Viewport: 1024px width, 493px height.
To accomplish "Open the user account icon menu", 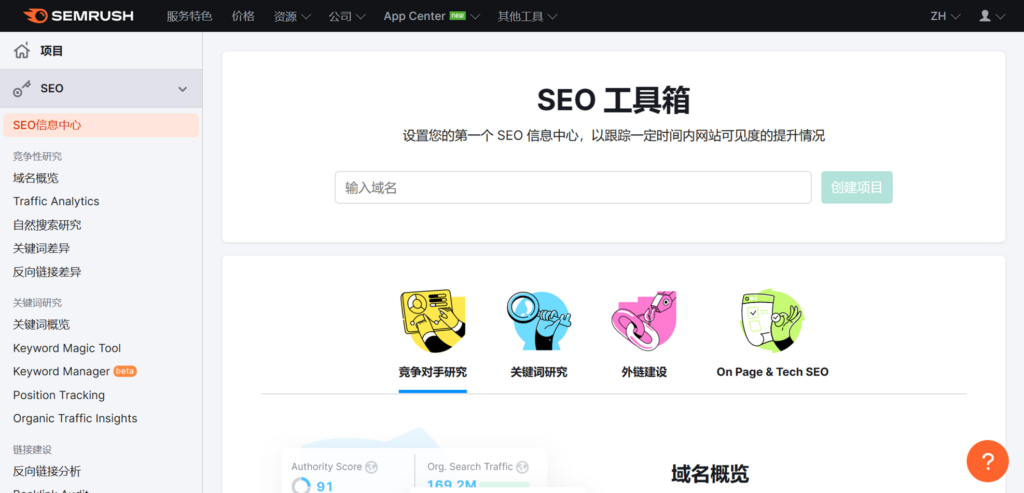I will pos(991,16).
